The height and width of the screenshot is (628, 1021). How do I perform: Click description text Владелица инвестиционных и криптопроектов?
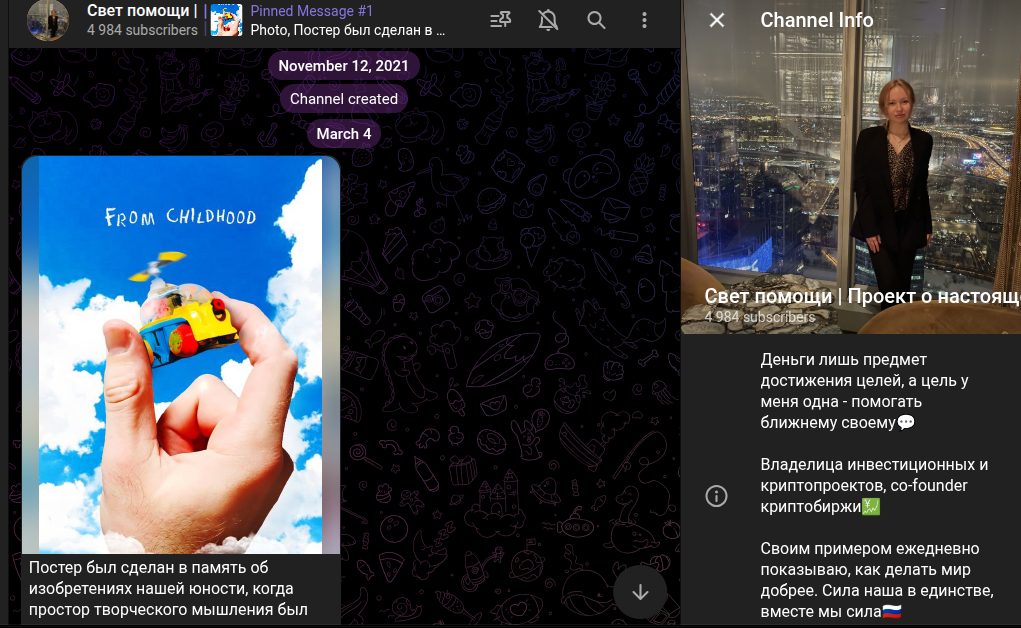[874, 485]
